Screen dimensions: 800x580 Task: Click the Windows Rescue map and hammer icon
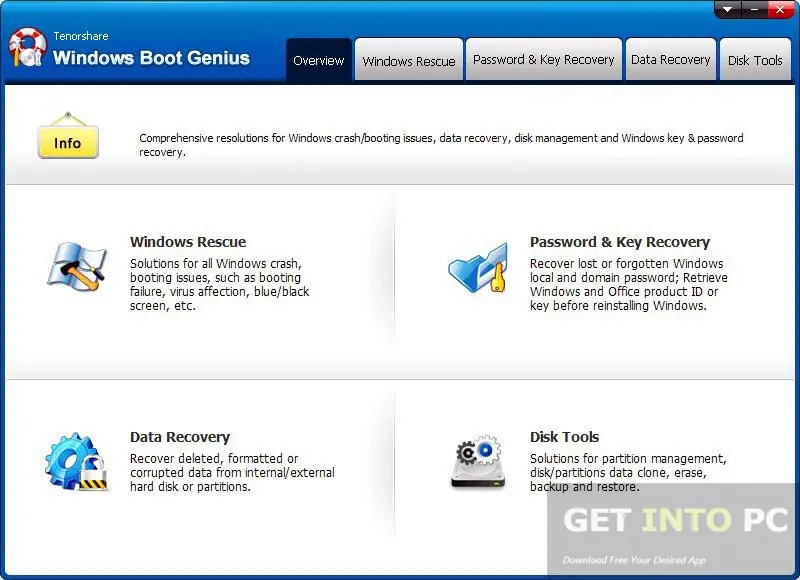click(x=77, y=266)
